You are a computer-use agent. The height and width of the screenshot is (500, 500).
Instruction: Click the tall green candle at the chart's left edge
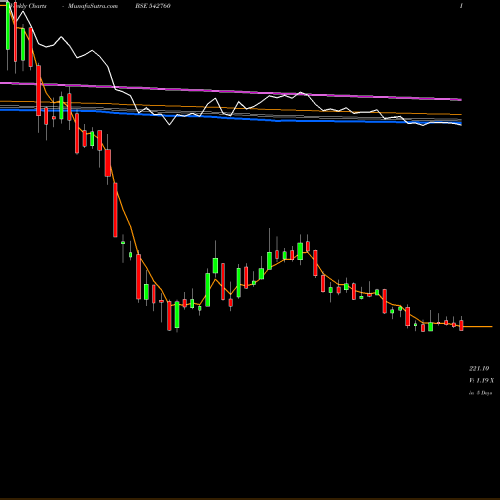click(x=8, y=25)
